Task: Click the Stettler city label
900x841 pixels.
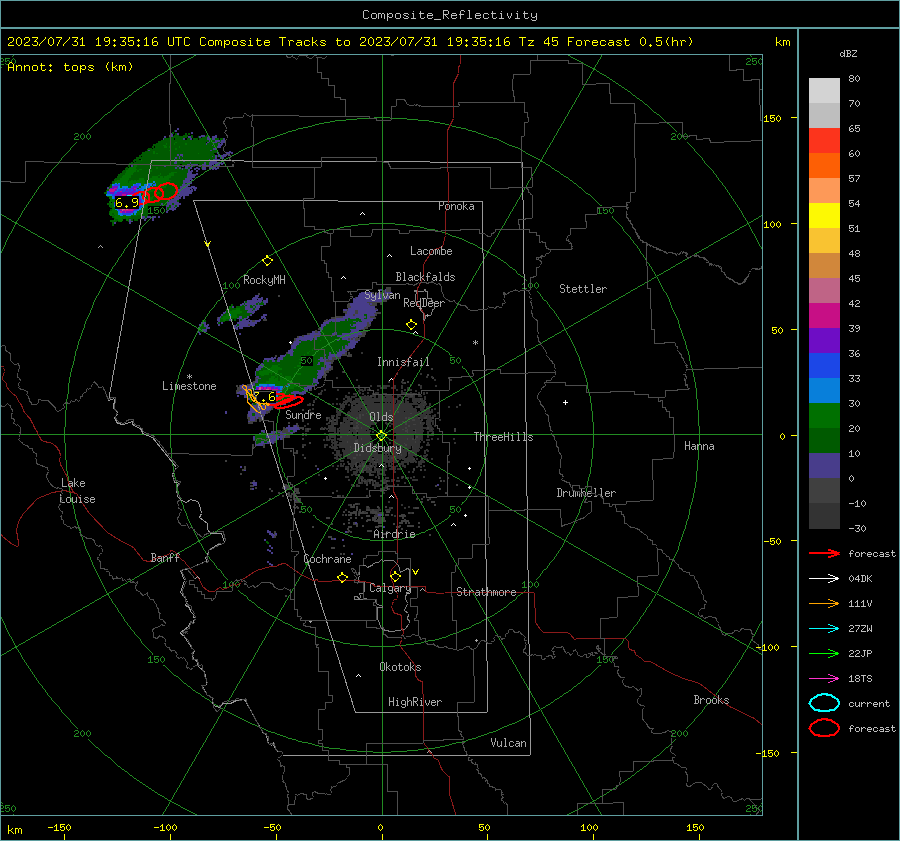Action: pyautogui.click(x=583, y=289)
